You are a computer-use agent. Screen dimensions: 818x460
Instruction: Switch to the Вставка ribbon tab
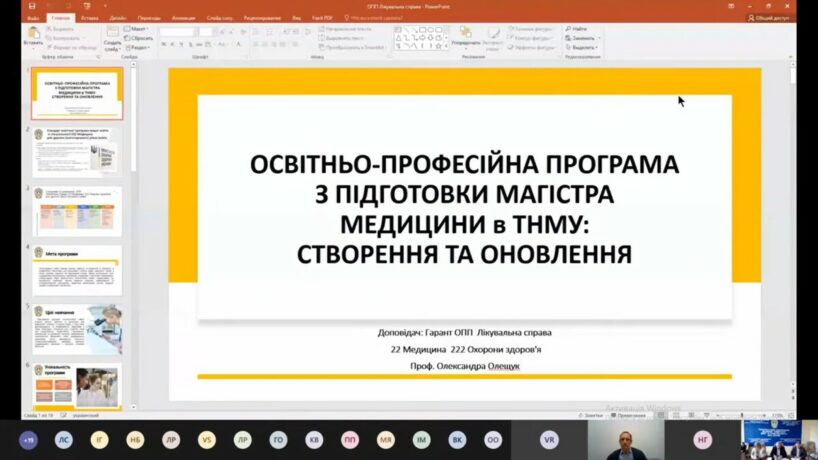89,17
